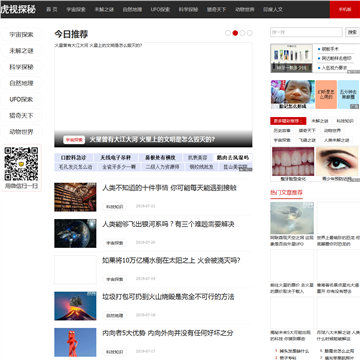Open 科学探秘 in the top navigation bar

[x=188, y=9]
